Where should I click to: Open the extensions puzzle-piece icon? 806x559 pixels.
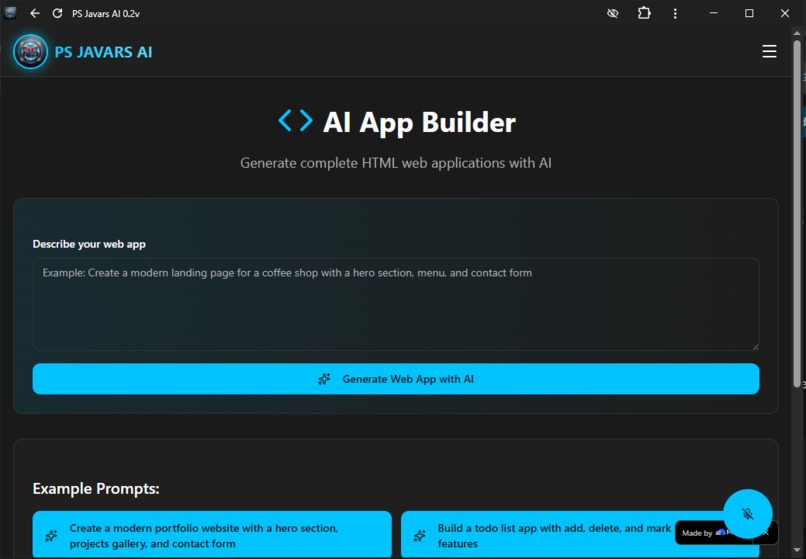point(644,13)
